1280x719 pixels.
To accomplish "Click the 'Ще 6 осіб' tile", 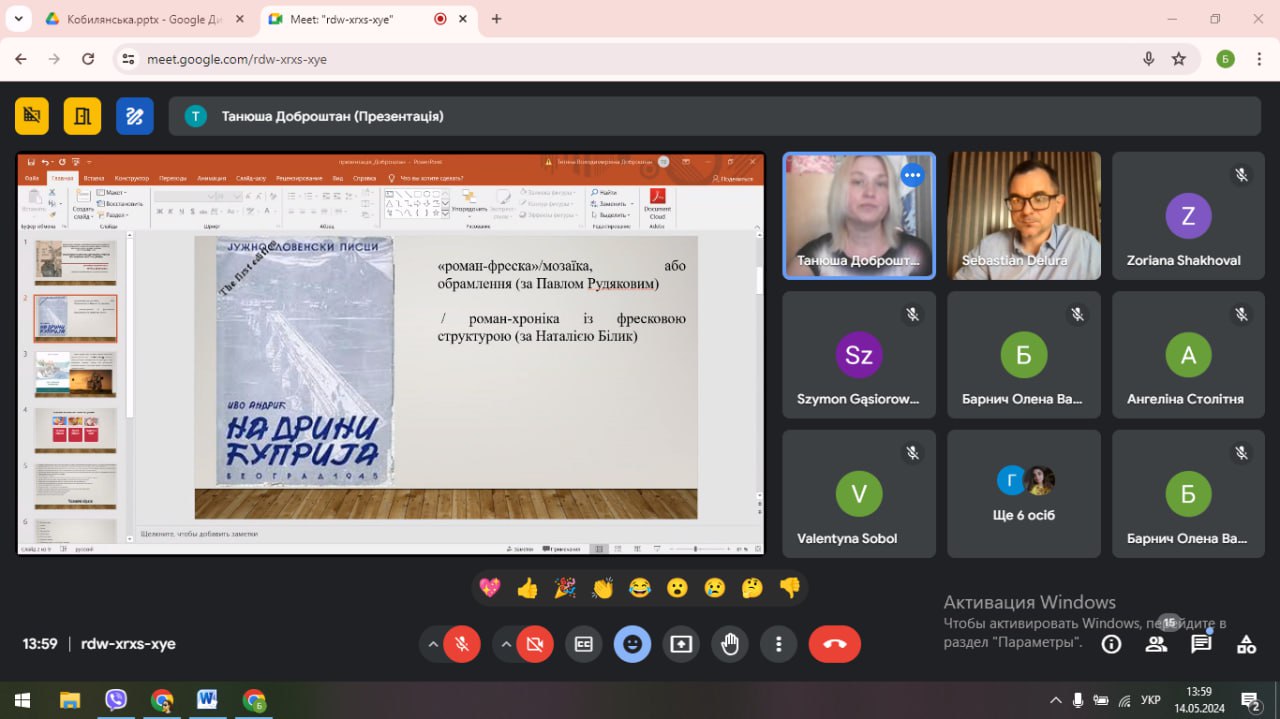I will 1024,494.
